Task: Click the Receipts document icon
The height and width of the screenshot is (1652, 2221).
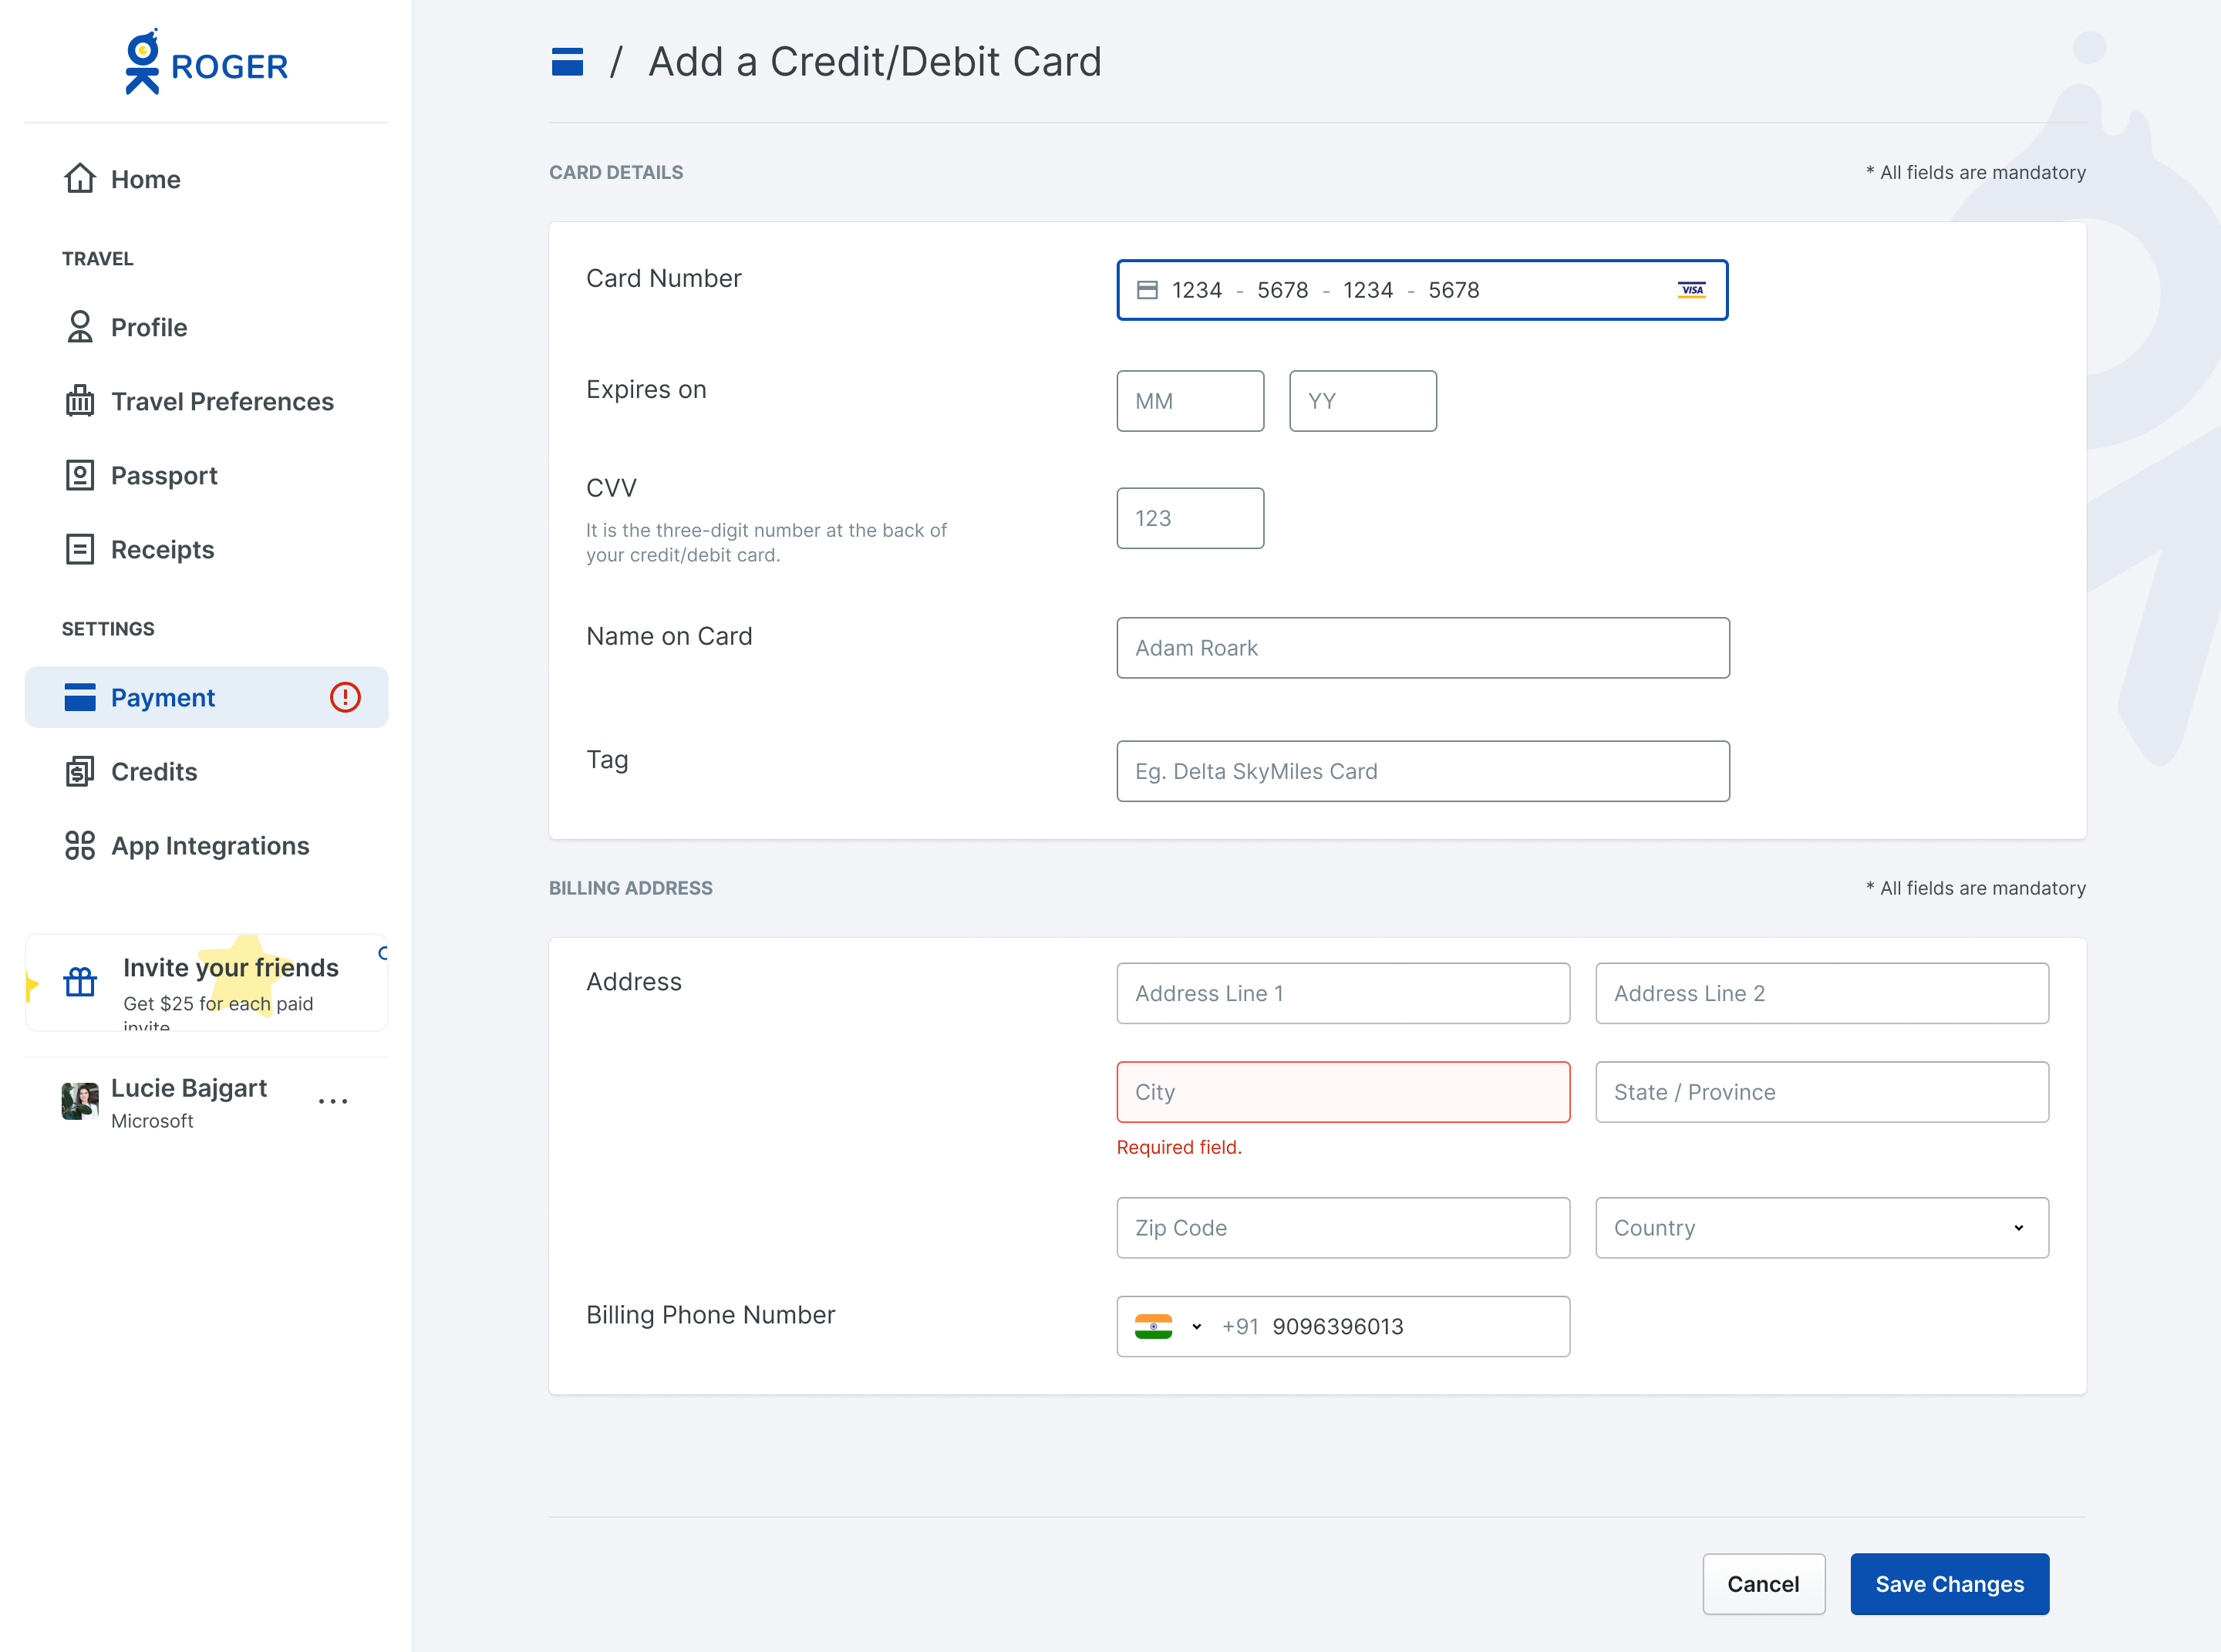Action: pos(80,549)
